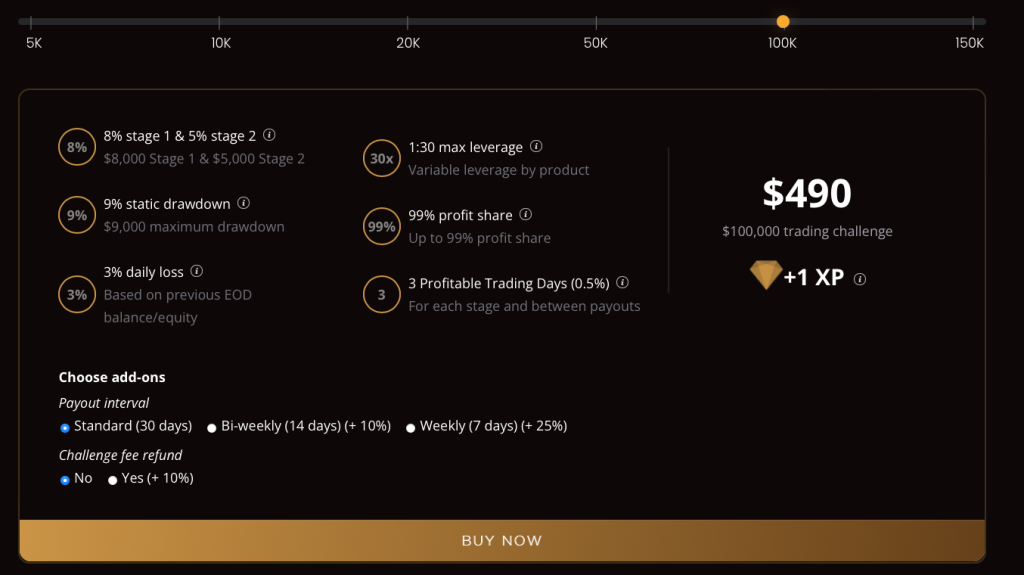Select Bi-weekly (14 days) payout interval
The height and width of the screenshot is (575, 1024).
point(212,427)
